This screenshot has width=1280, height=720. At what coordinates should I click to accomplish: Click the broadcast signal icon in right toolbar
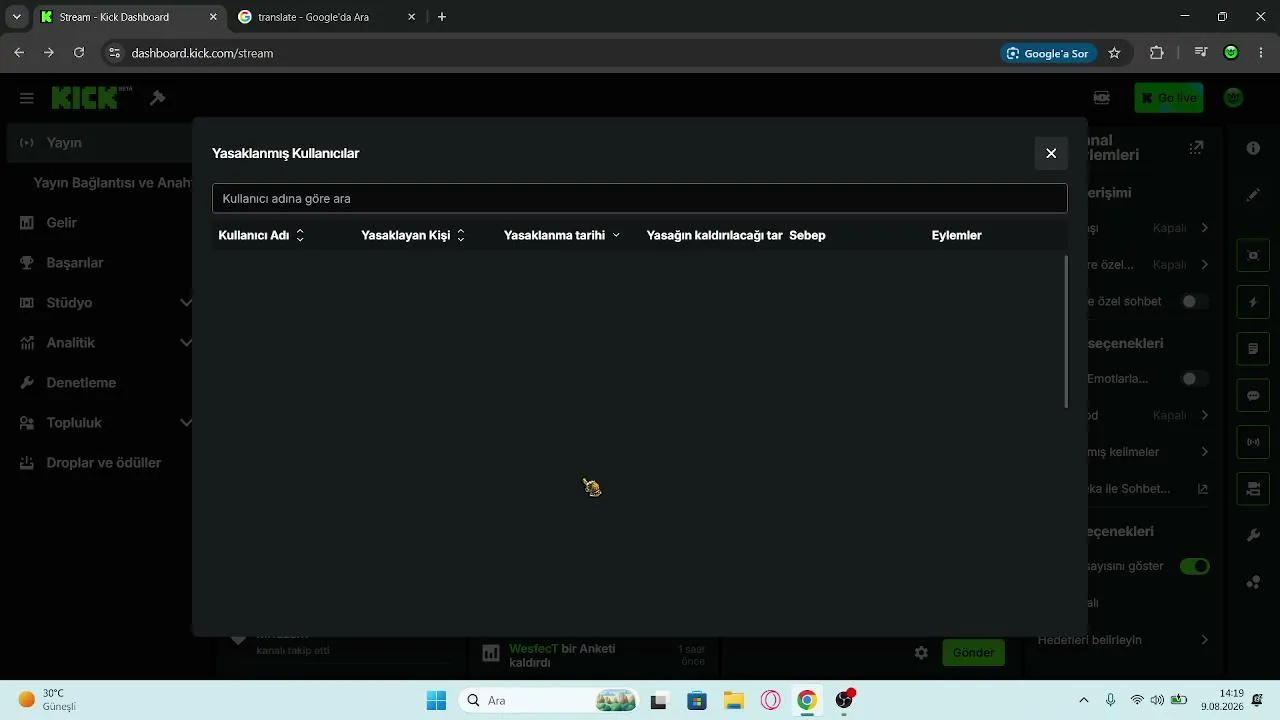(1253, 442)
